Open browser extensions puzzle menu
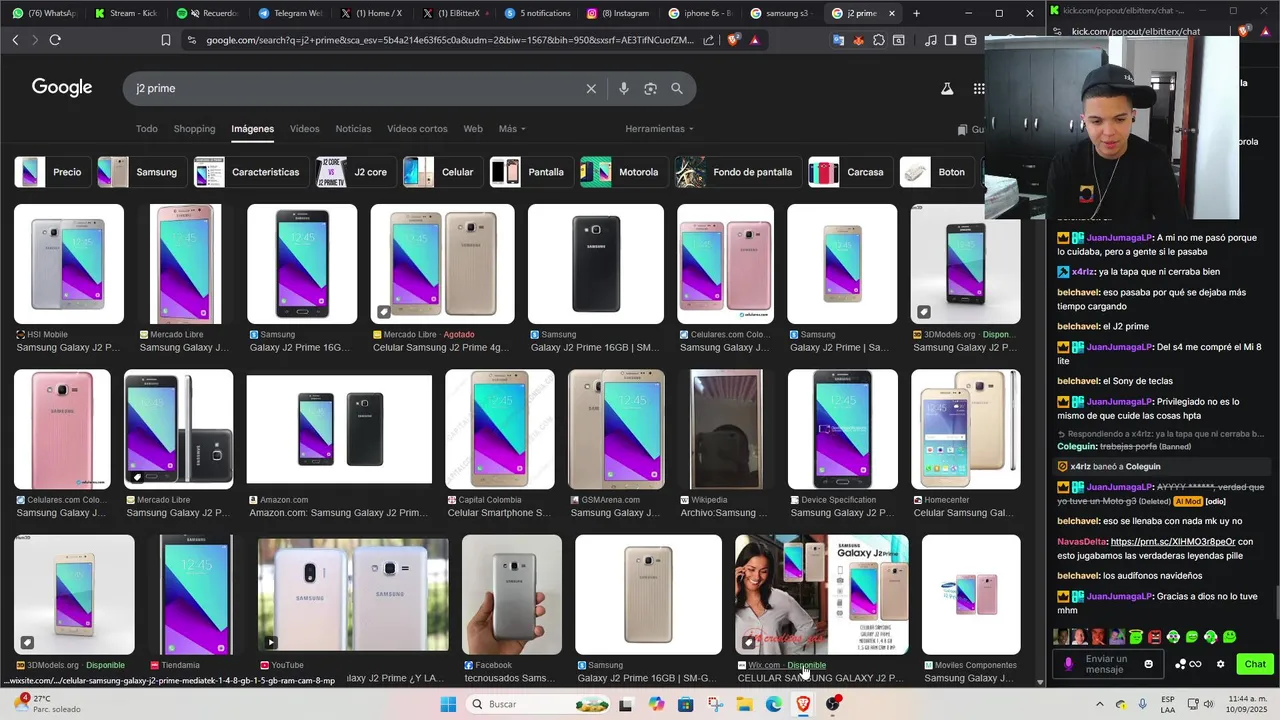The width and height of the screenshot is (1280, 720). [878, 40]
